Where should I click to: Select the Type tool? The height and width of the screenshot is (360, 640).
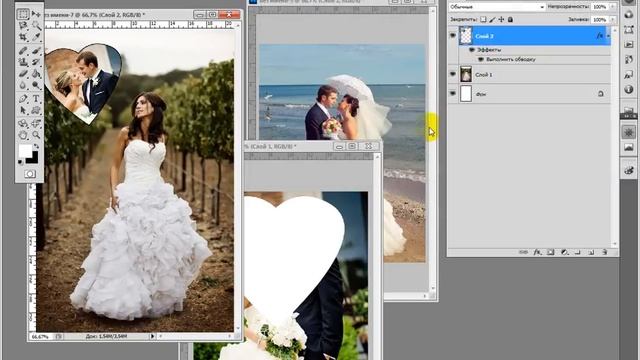(x=36, y=98)
